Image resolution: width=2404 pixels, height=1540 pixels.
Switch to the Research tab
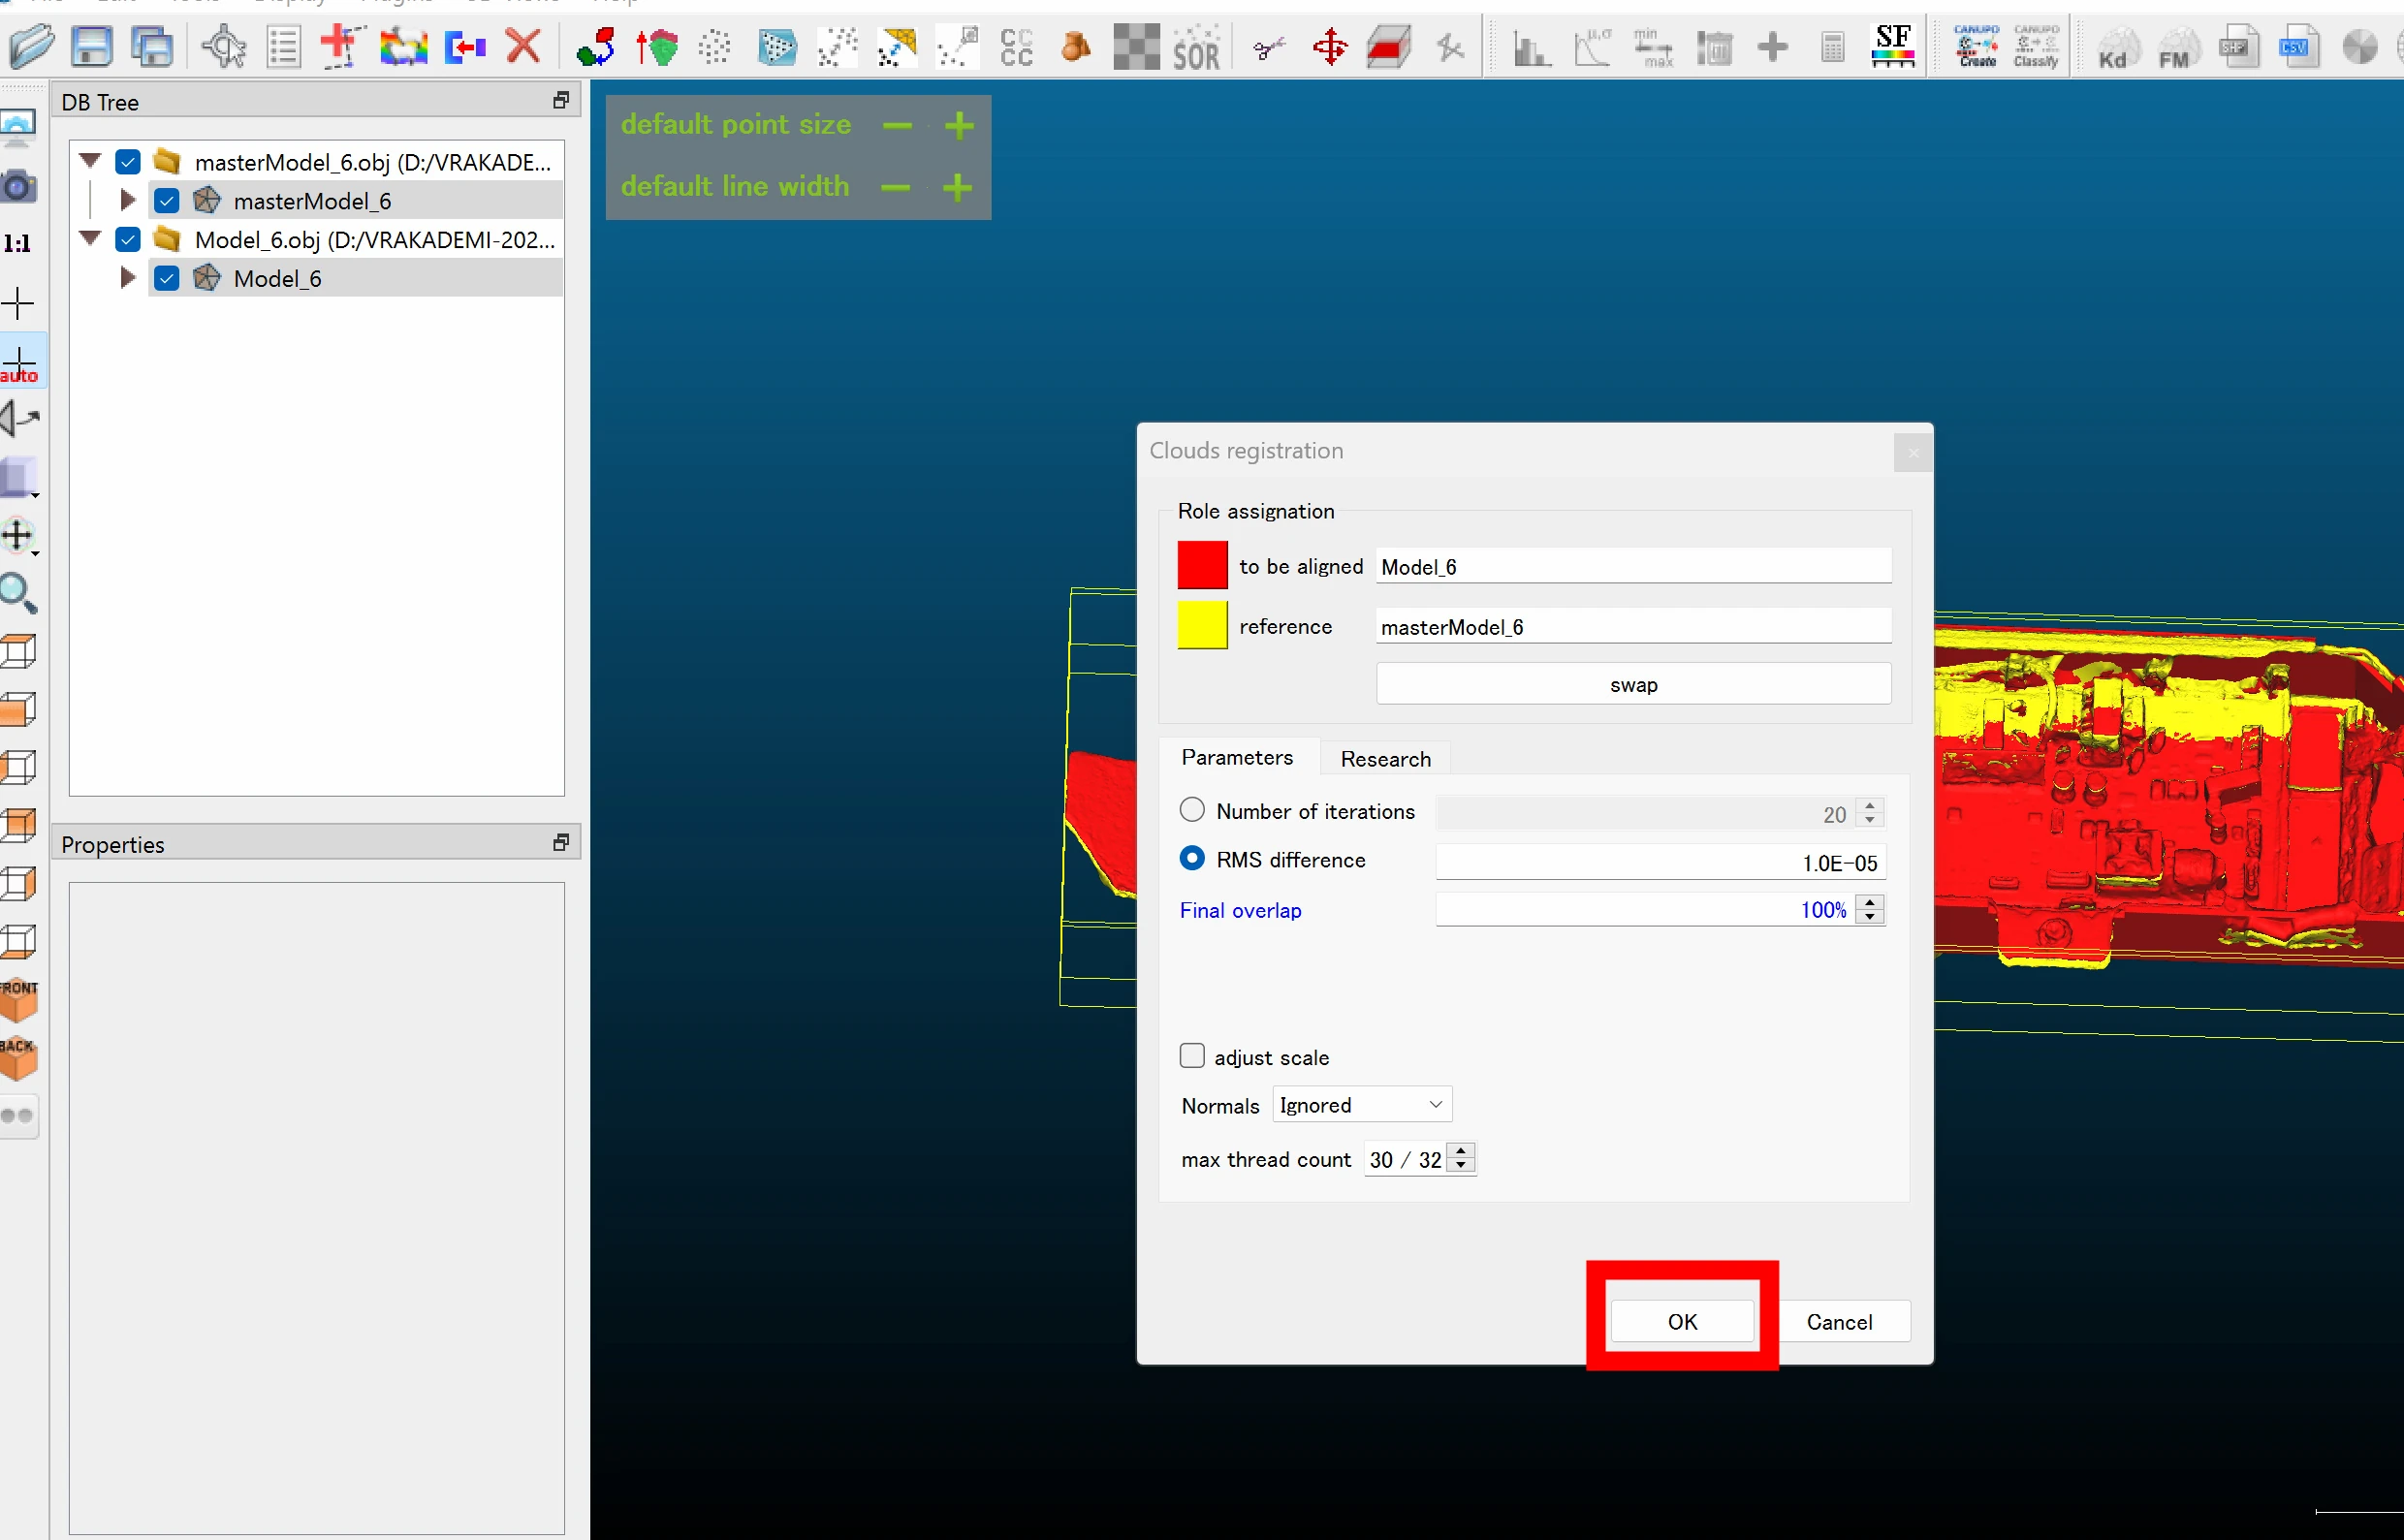point(1385,759)
